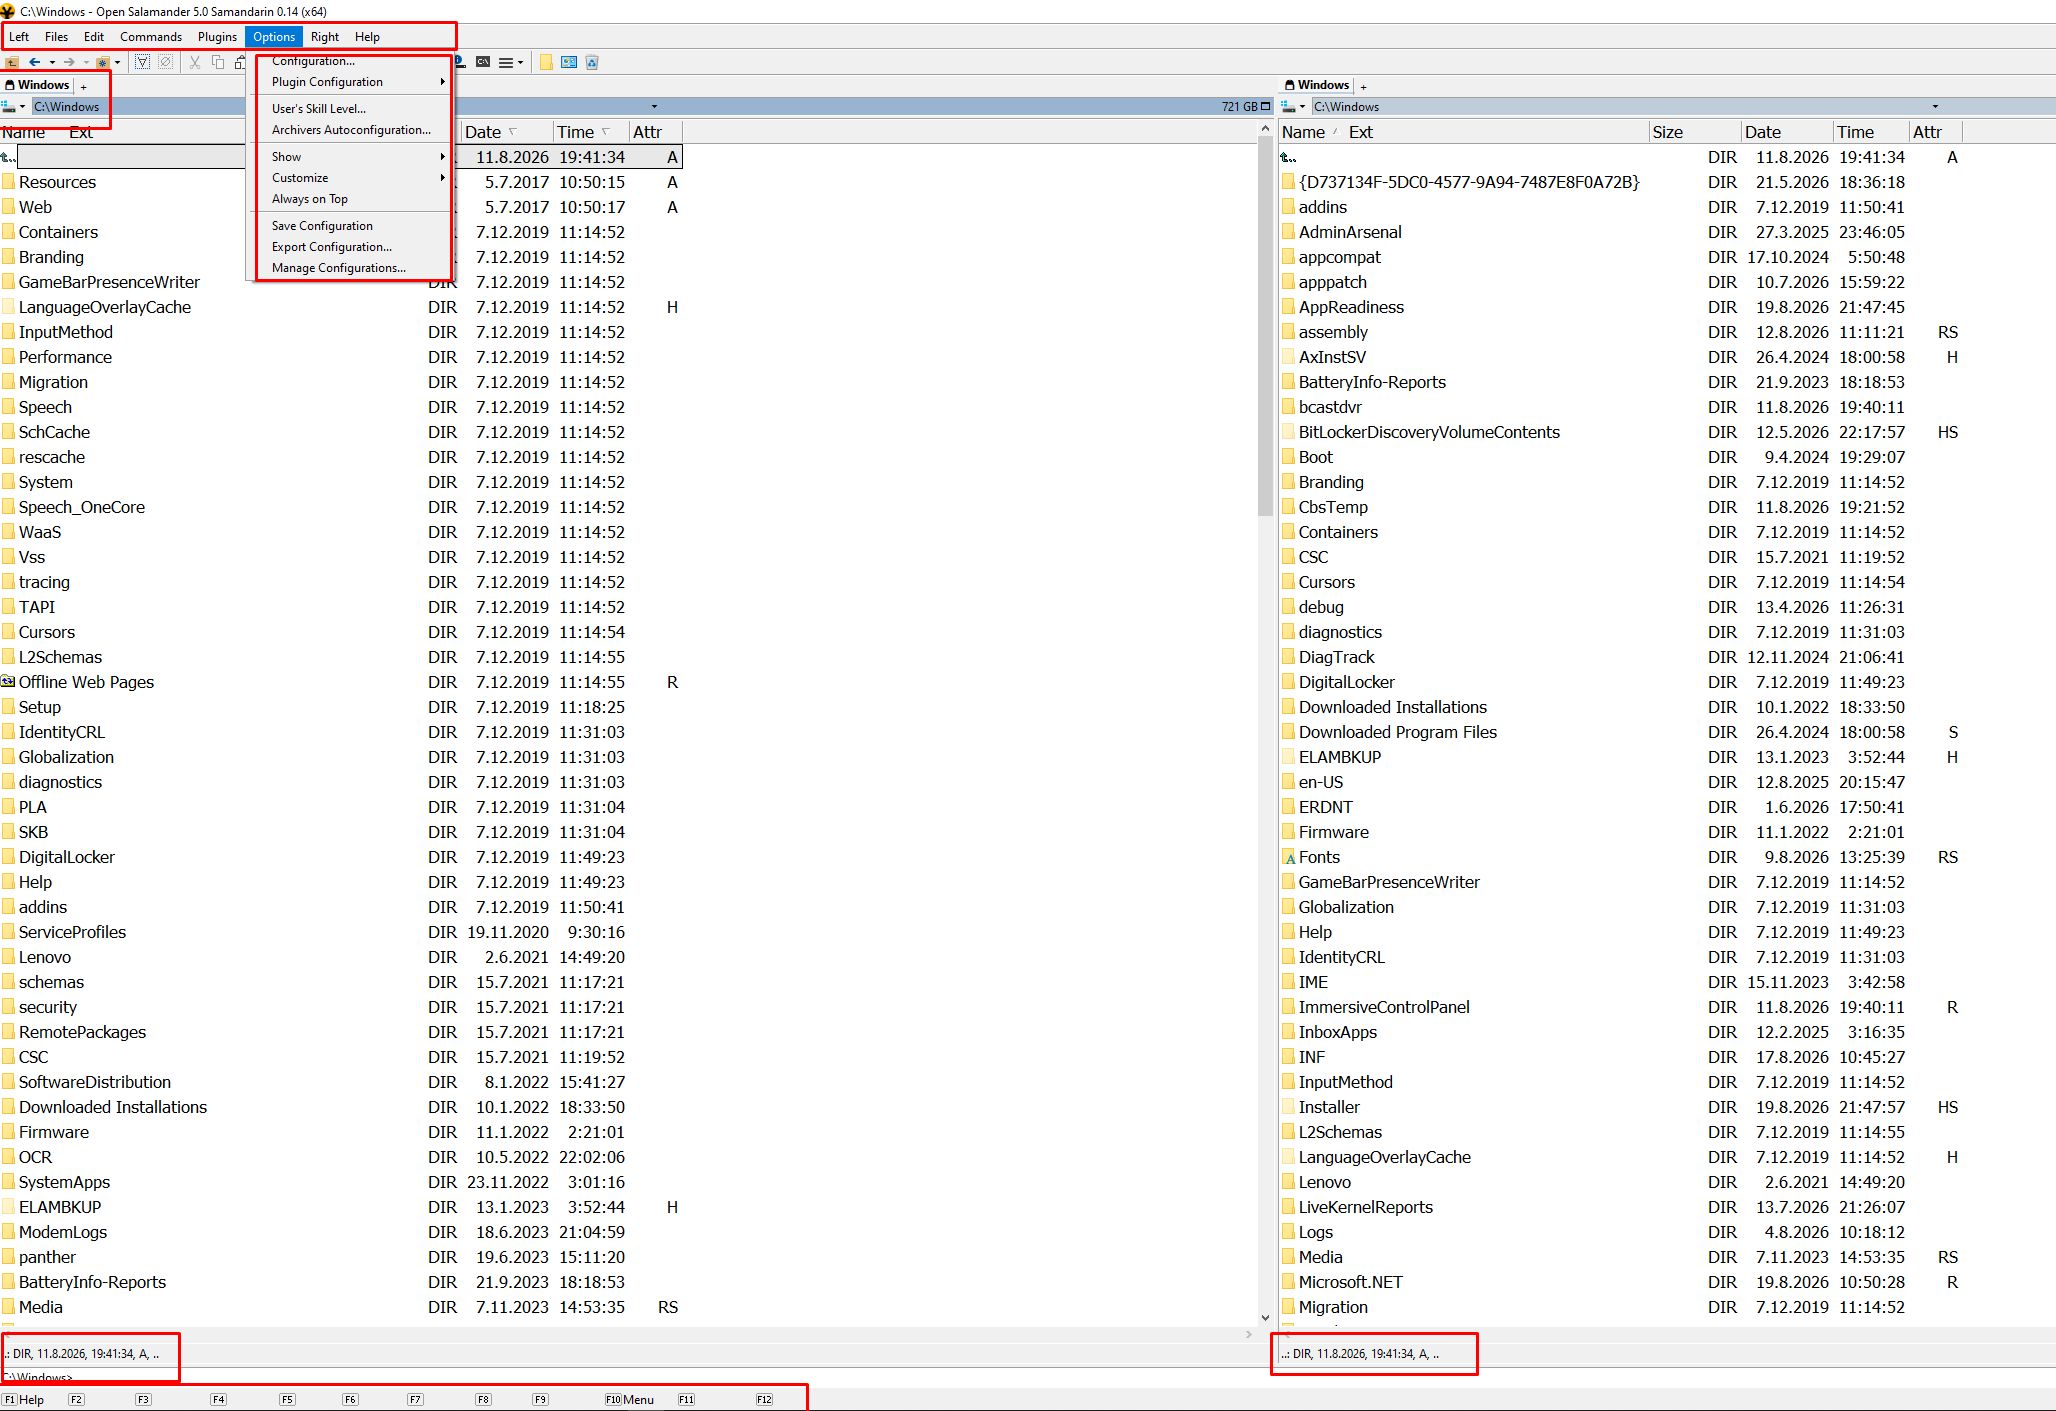Click the left panel drive icon
The image size is (2056, 1411).
point(8,106)
